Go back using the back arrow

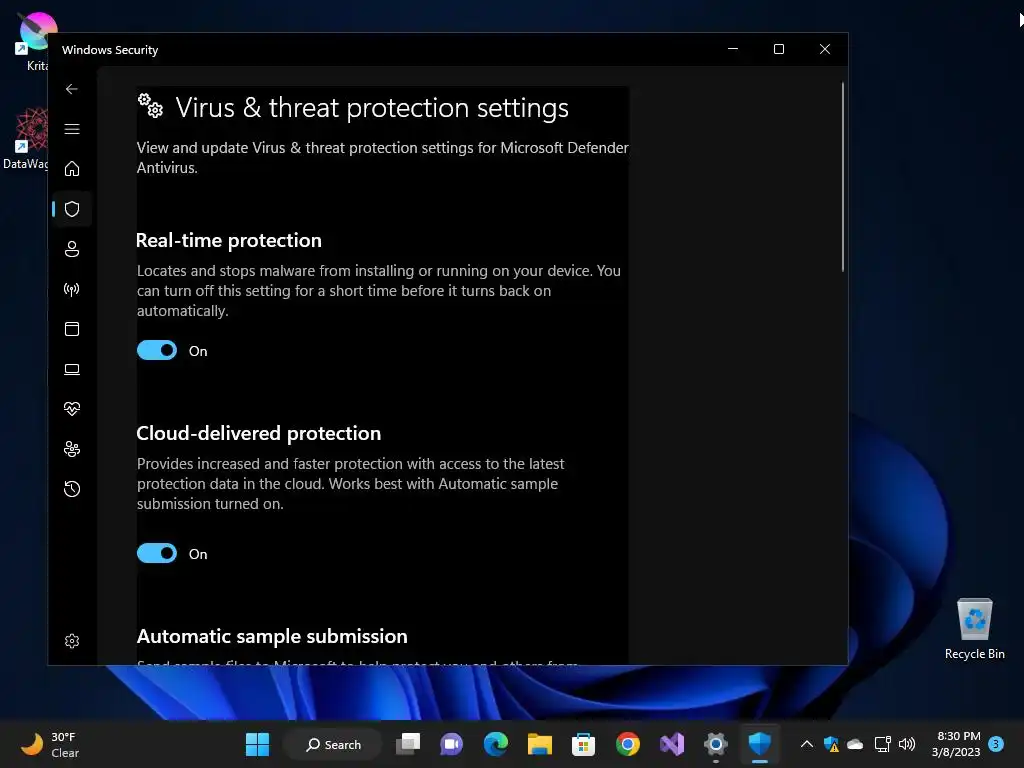[x=72, y=89]
